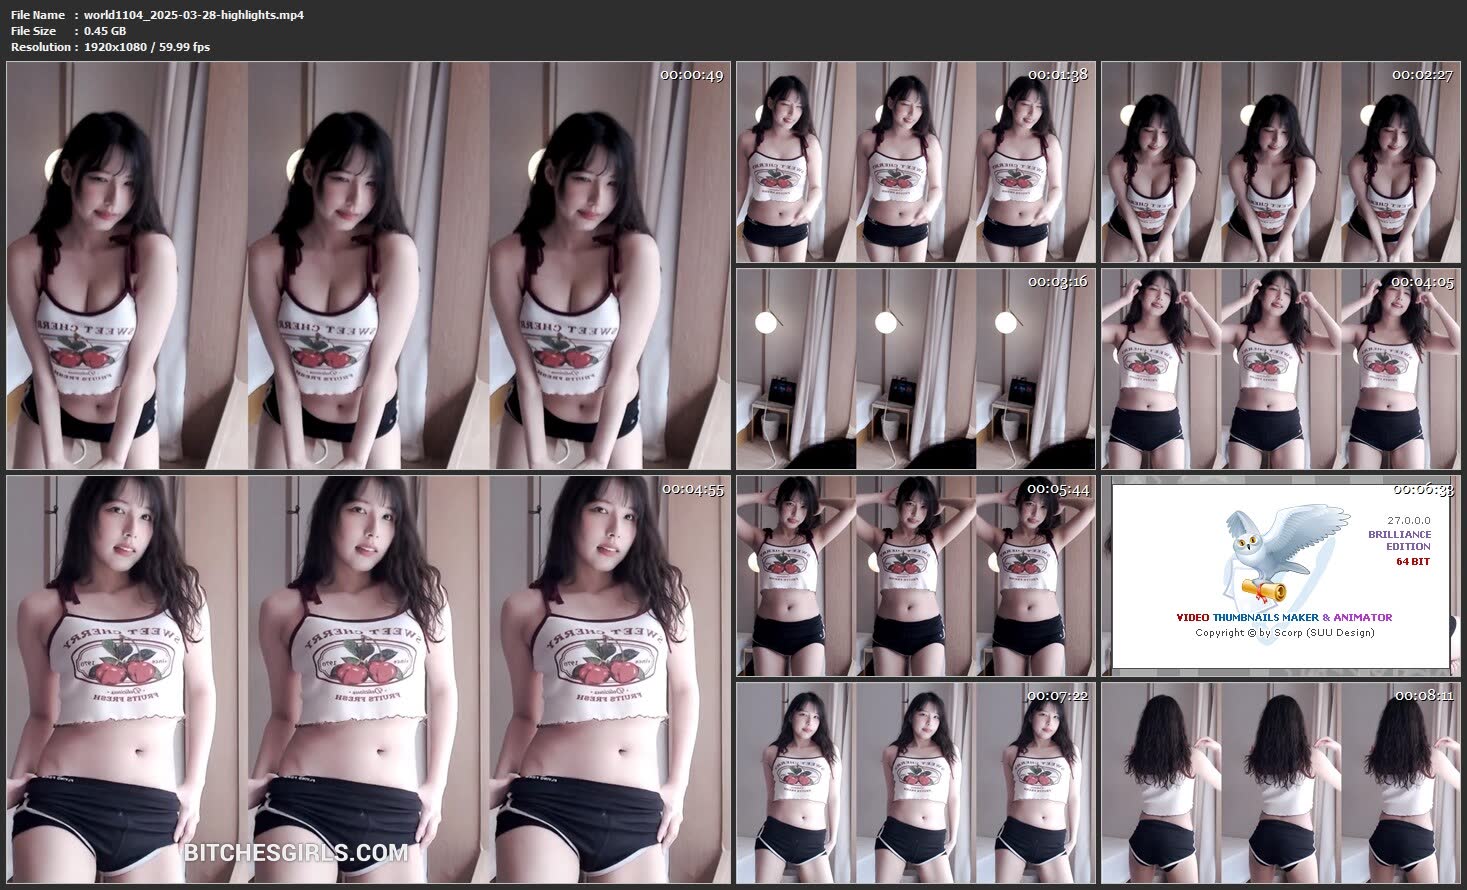The image size is (1467, 890).
Task: Click the copyright Scorp (SUU Design) text
Action: point(1284,632)
